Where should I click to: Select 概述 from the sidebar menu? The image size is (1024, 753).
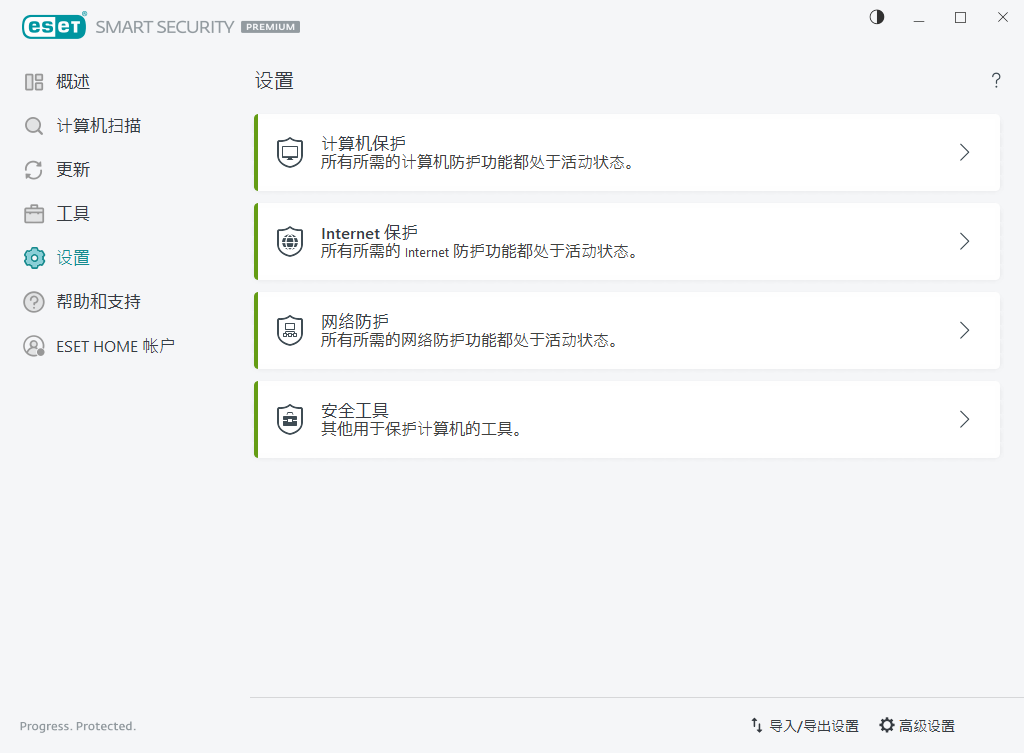[72, 81]
